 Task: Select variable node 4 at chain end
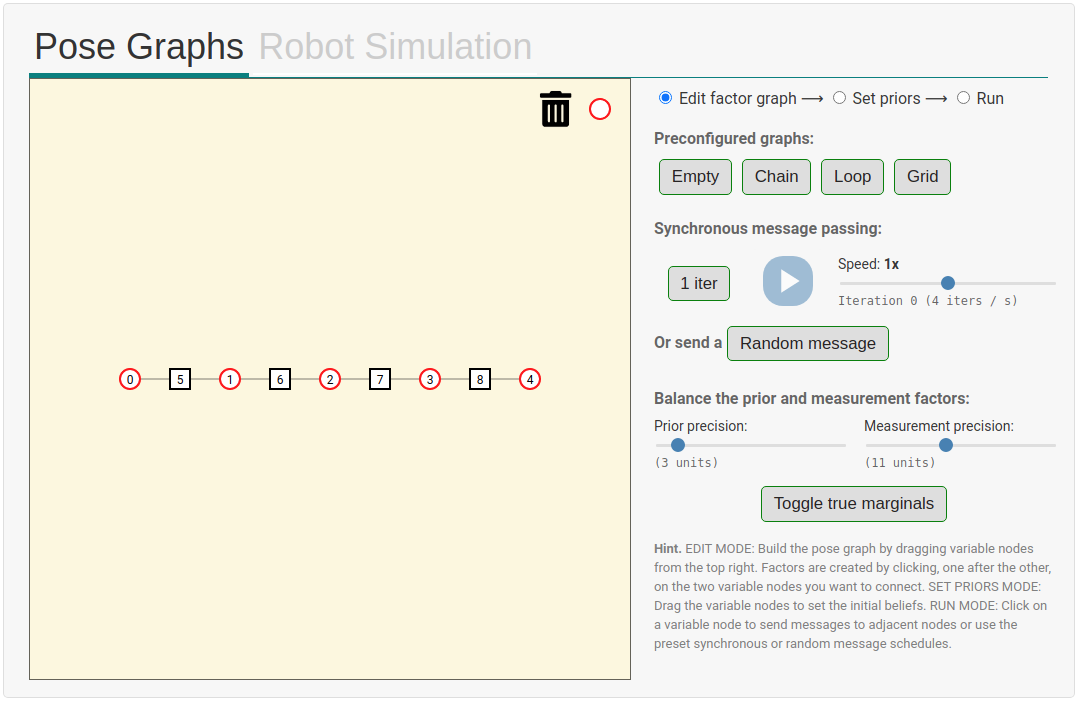coord(530,379)
